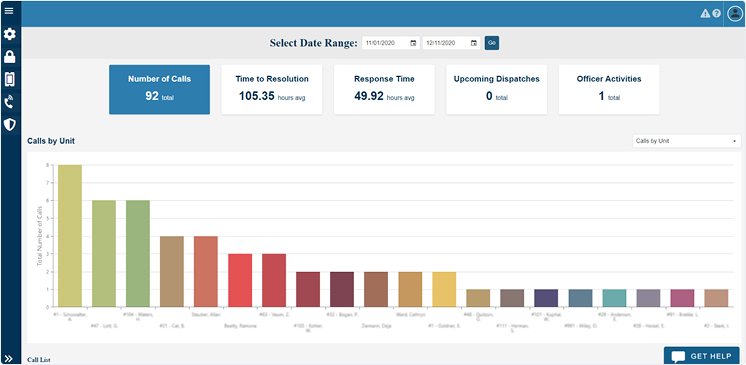Viewport: 746px width, 365px height.
Task: Click the Go button
Action: [492, 43]
